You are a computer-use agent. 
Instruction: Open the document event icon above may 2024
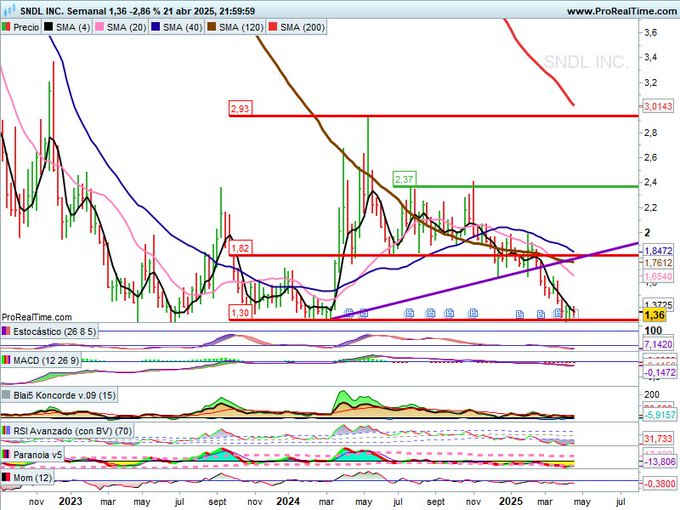[363, 312]
